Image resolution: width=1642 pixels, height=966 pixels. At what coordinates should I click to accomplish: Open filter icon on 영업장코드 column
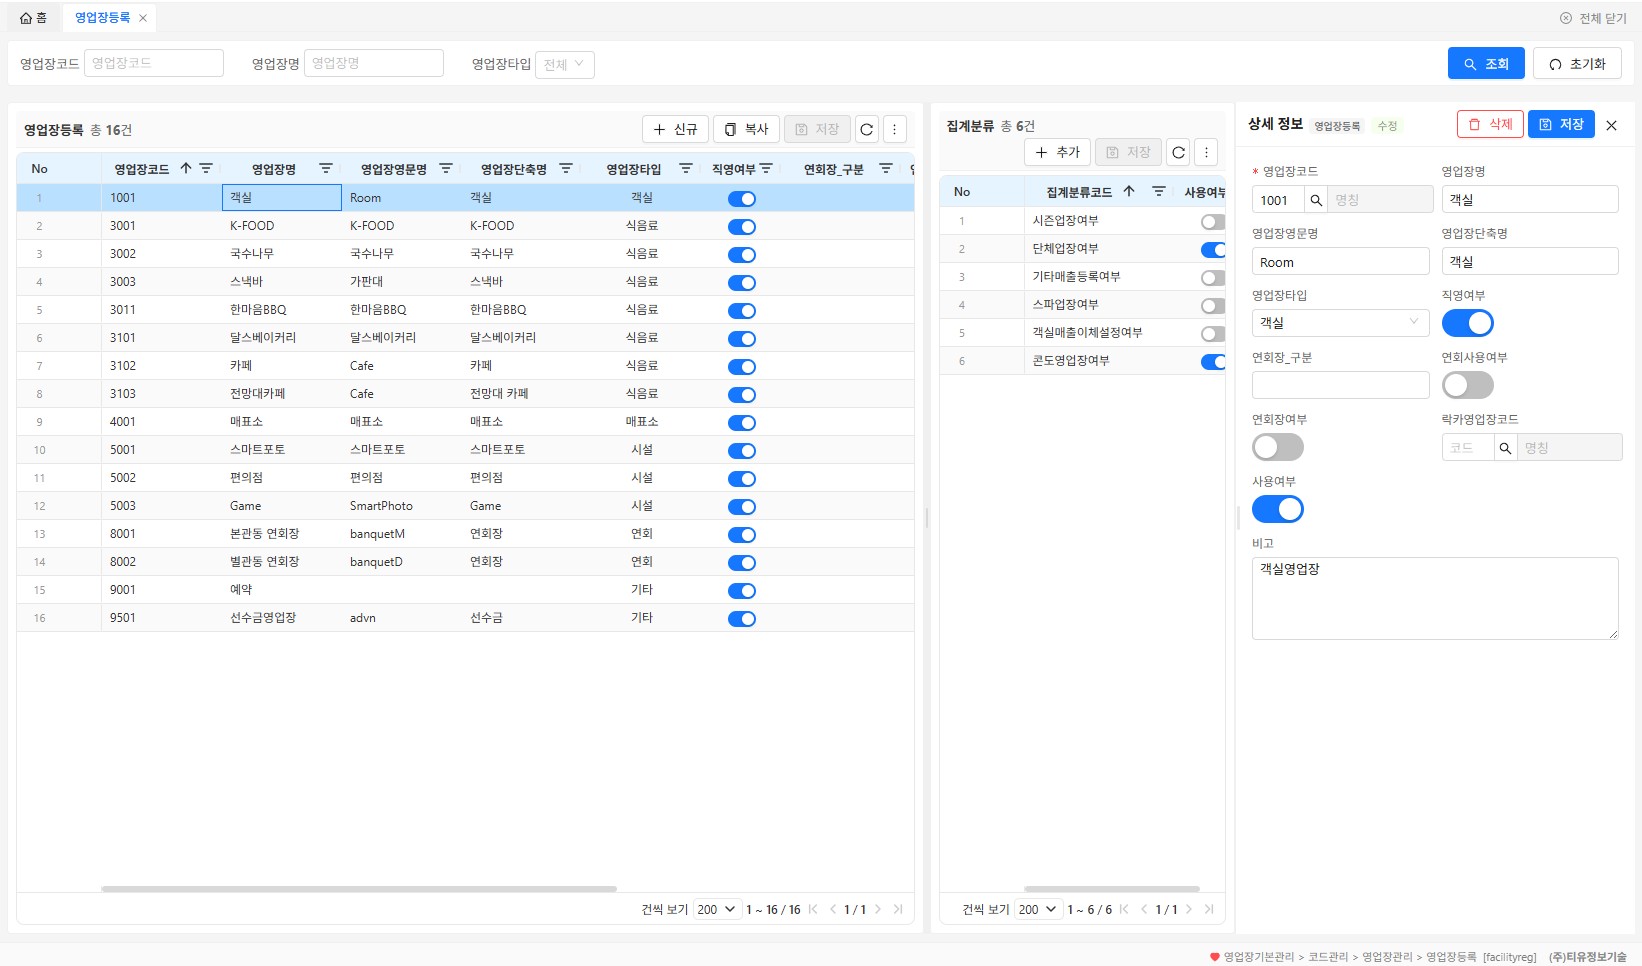(x=206, y=168)
